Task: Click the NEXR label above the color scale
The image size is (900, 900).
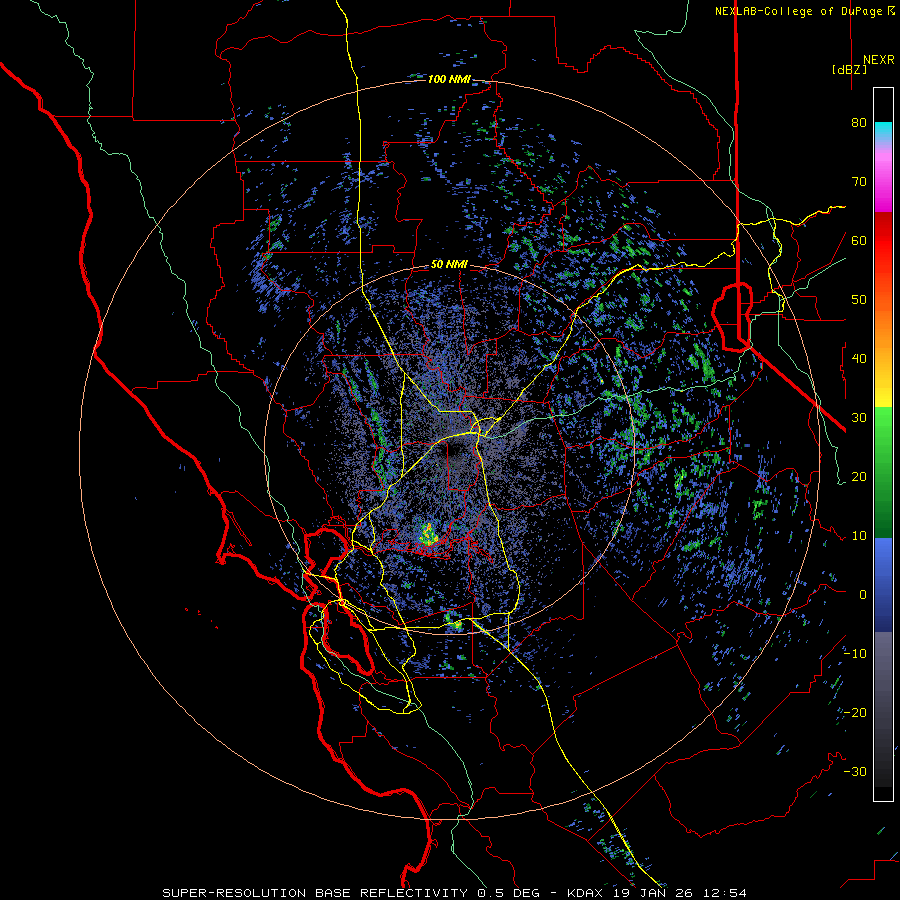Action: [x=878, y=60]
